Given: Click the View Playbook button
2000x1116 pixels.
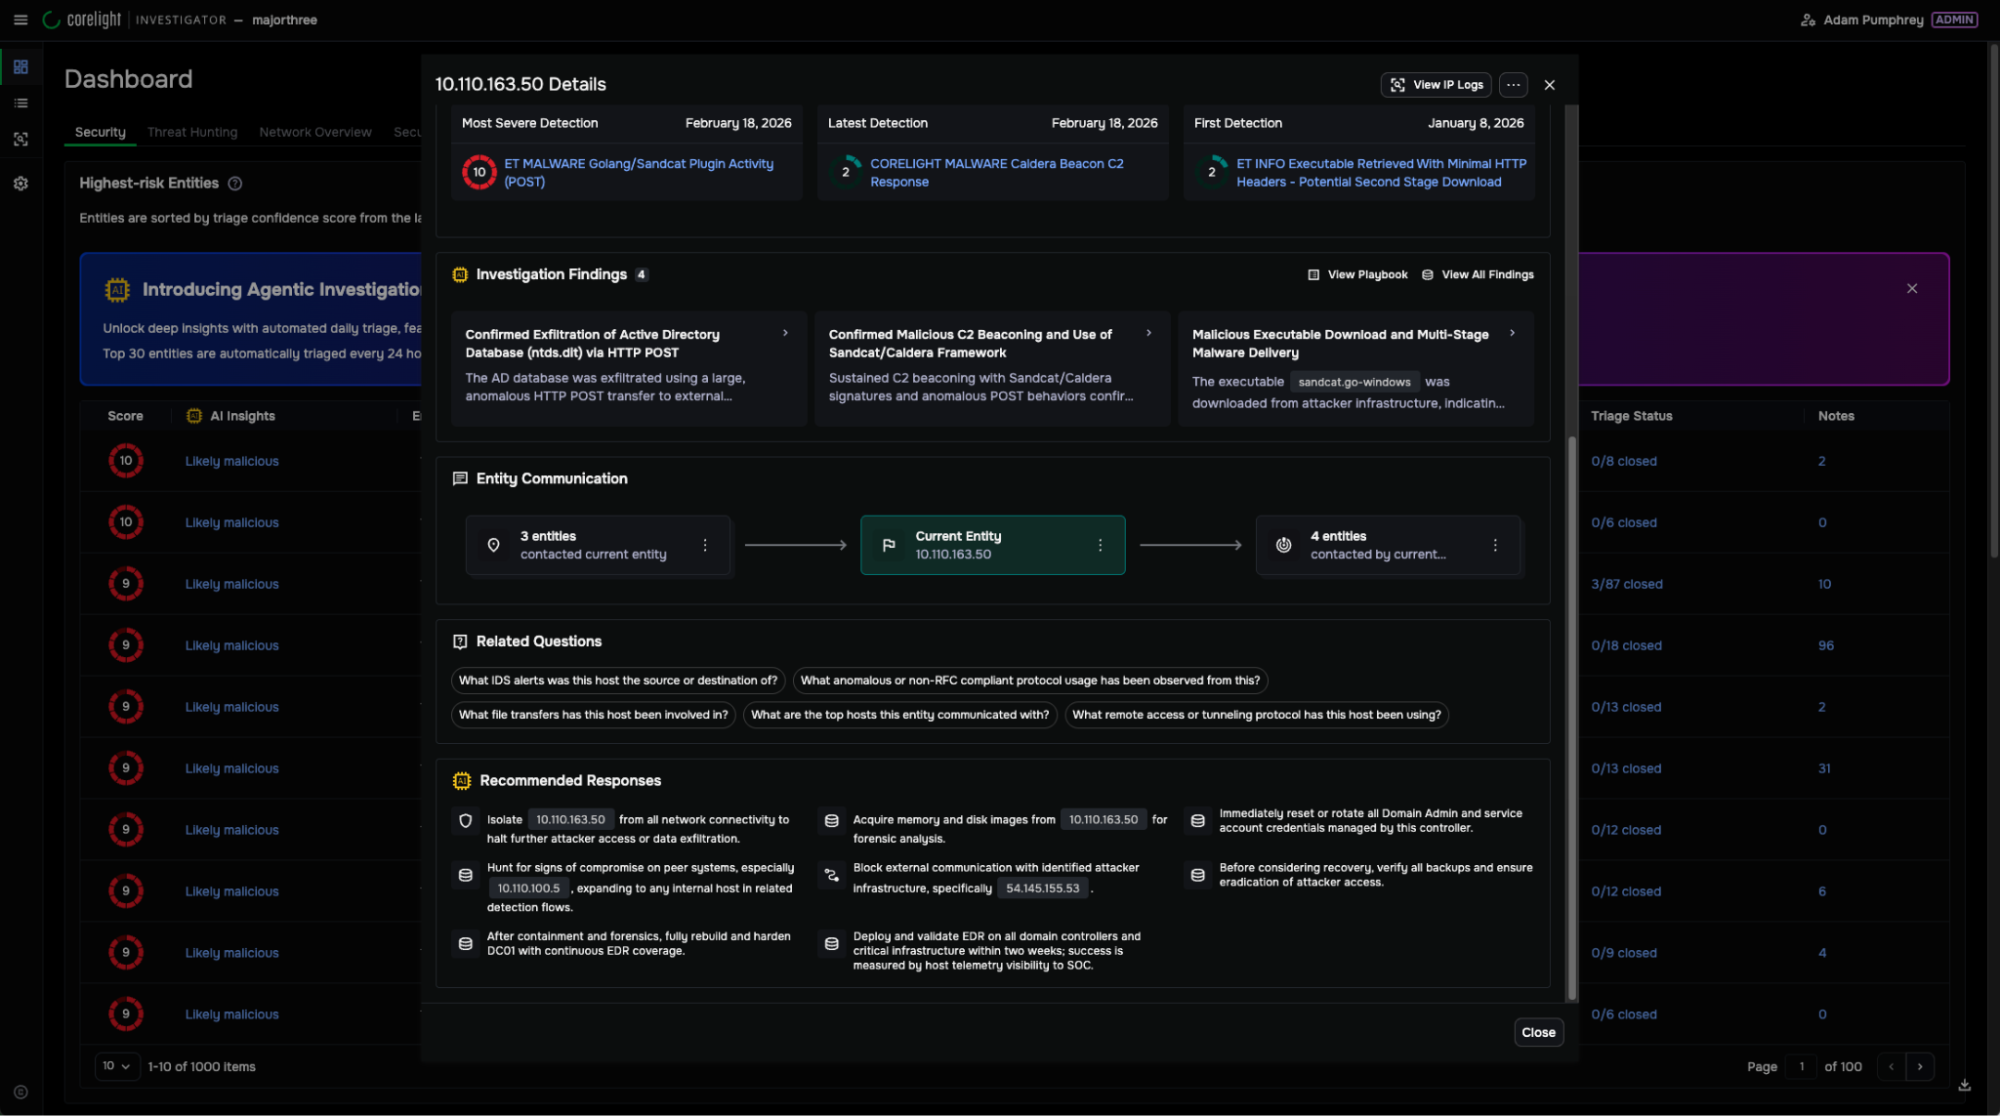Looking at the screenshot, I should click(x=1357, y=274).
